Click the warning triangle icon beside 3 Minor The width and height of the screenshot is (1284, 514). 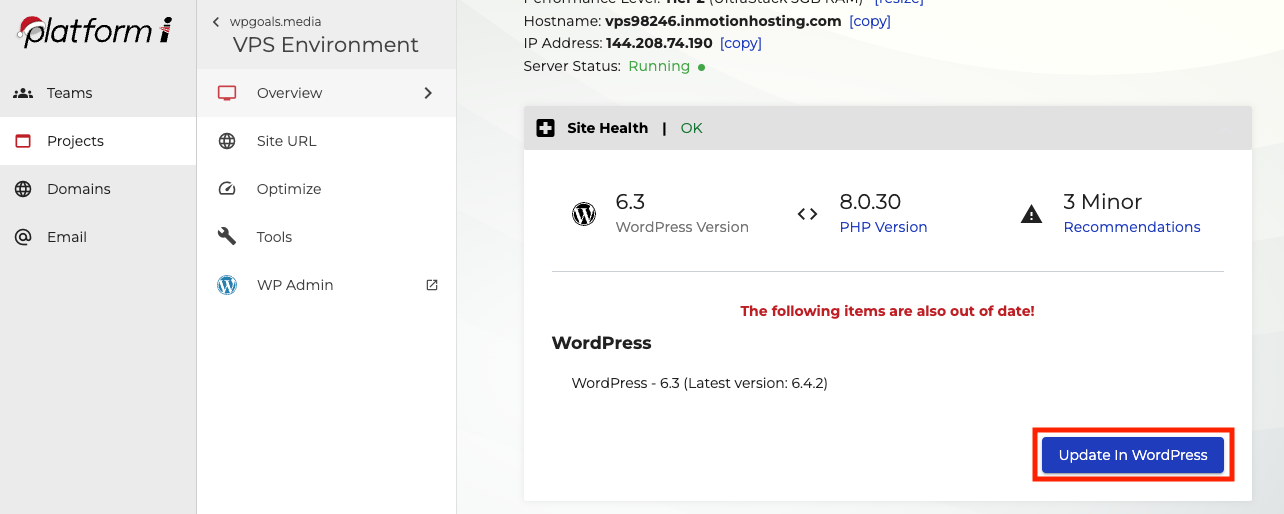click(1031, 214)
